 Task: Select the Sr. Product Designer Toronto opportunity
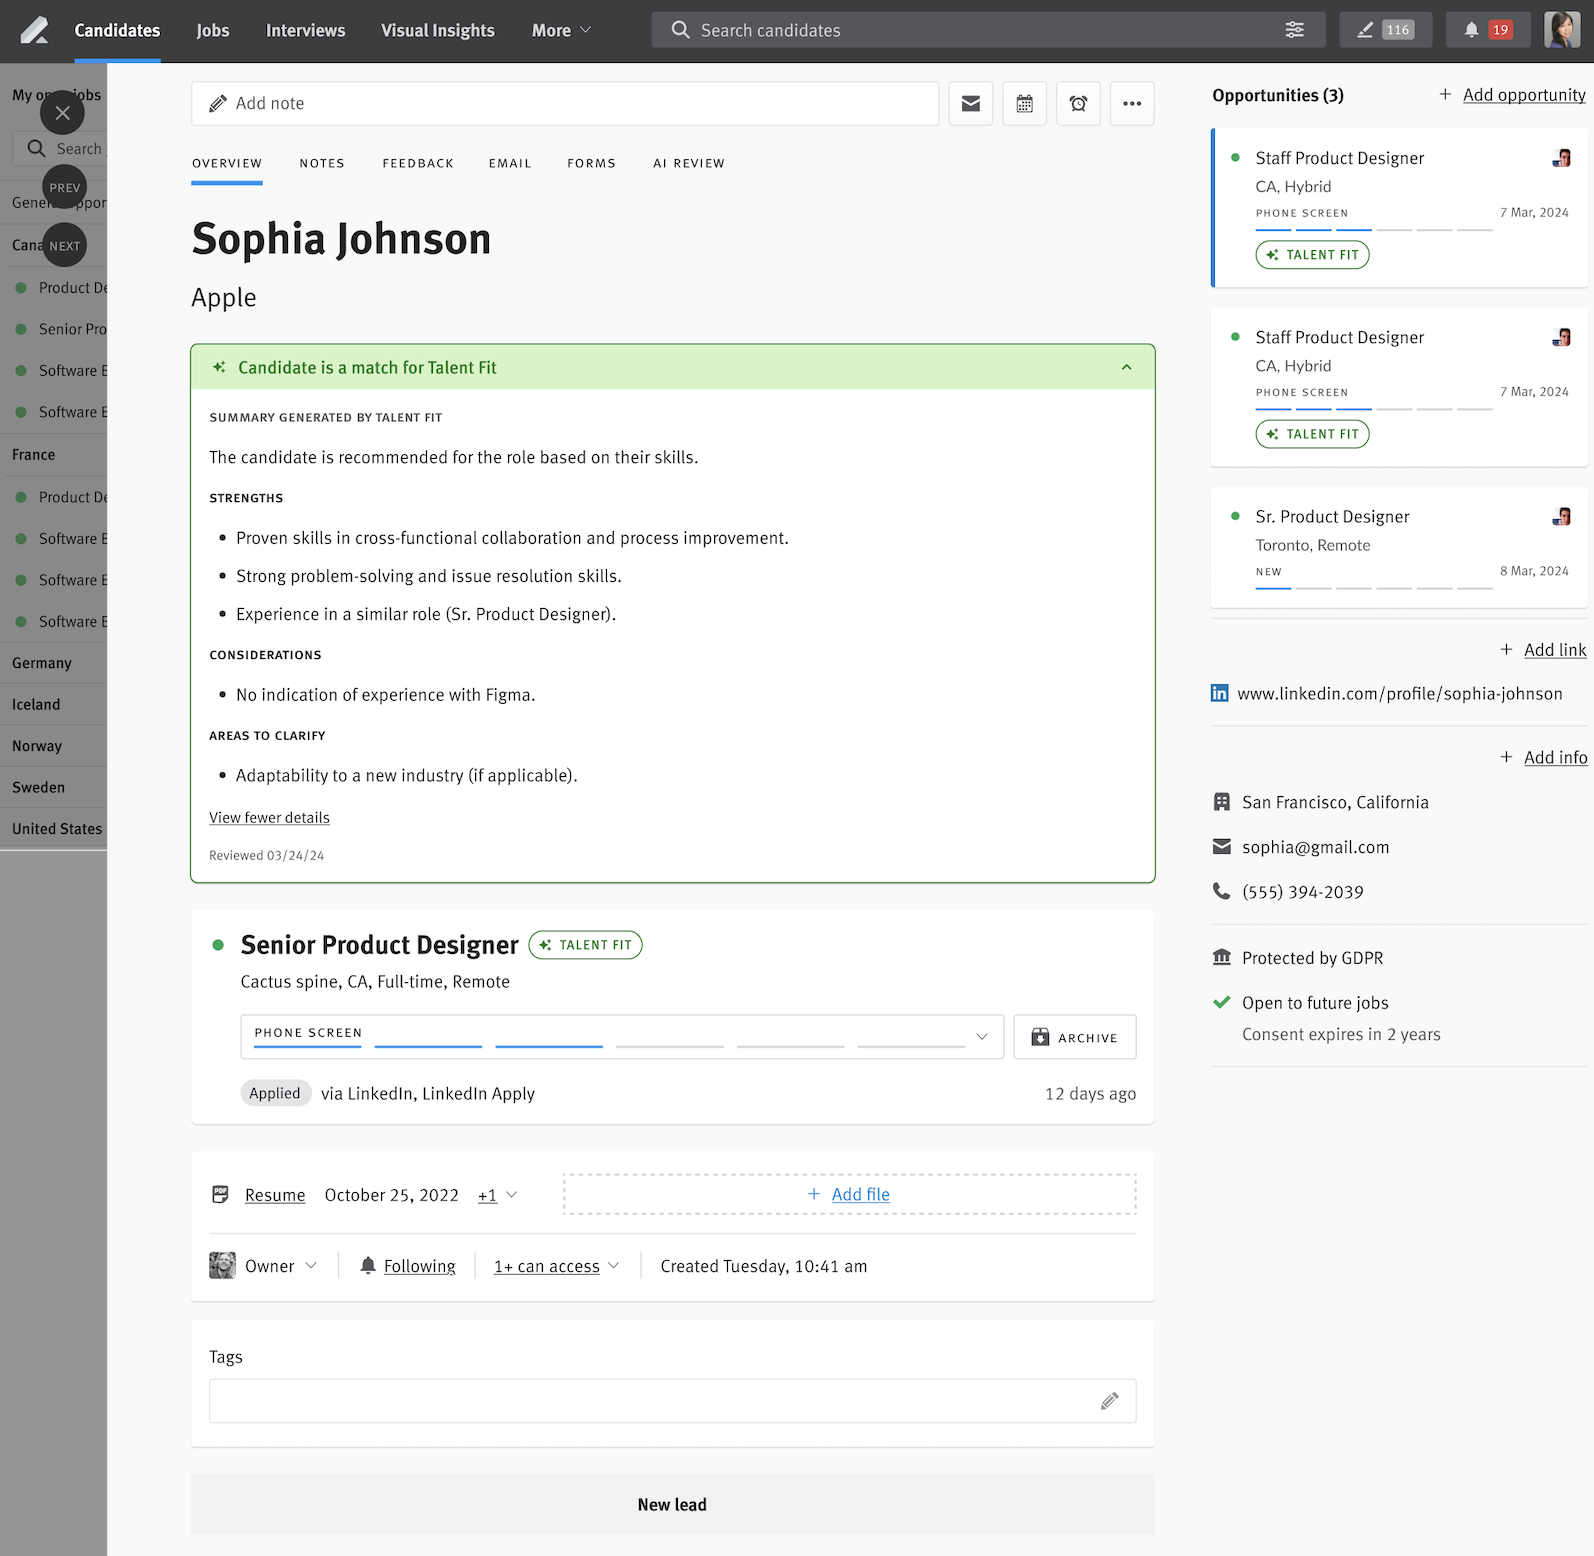coord(1399,548)
